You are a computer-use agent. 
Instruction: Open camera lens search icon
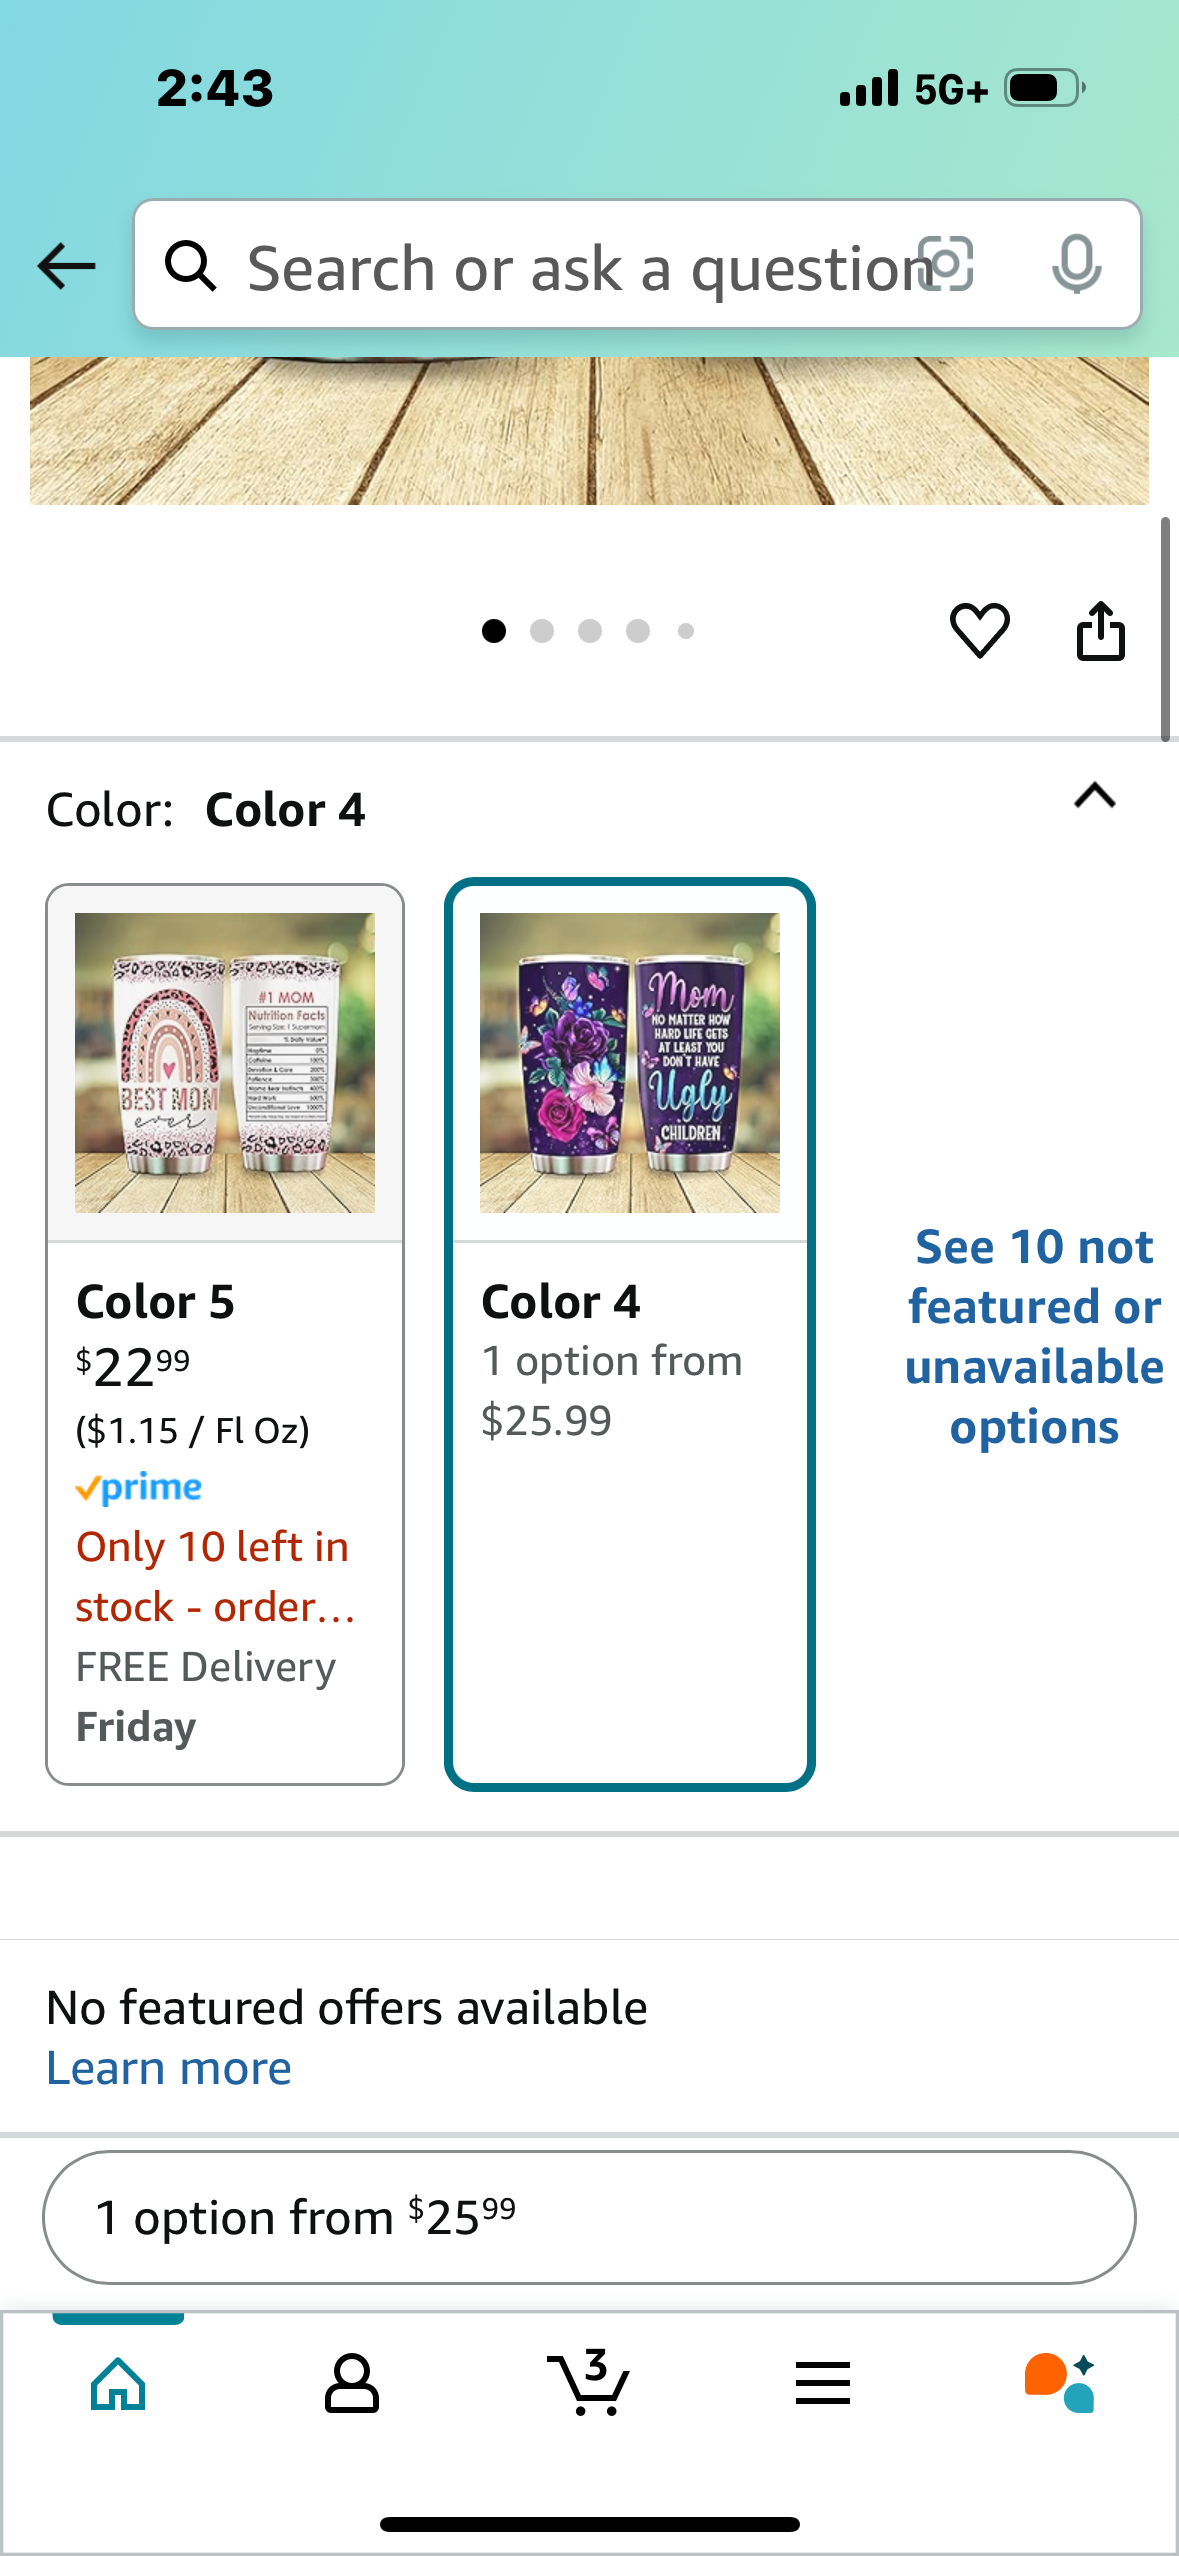[945, 265]
